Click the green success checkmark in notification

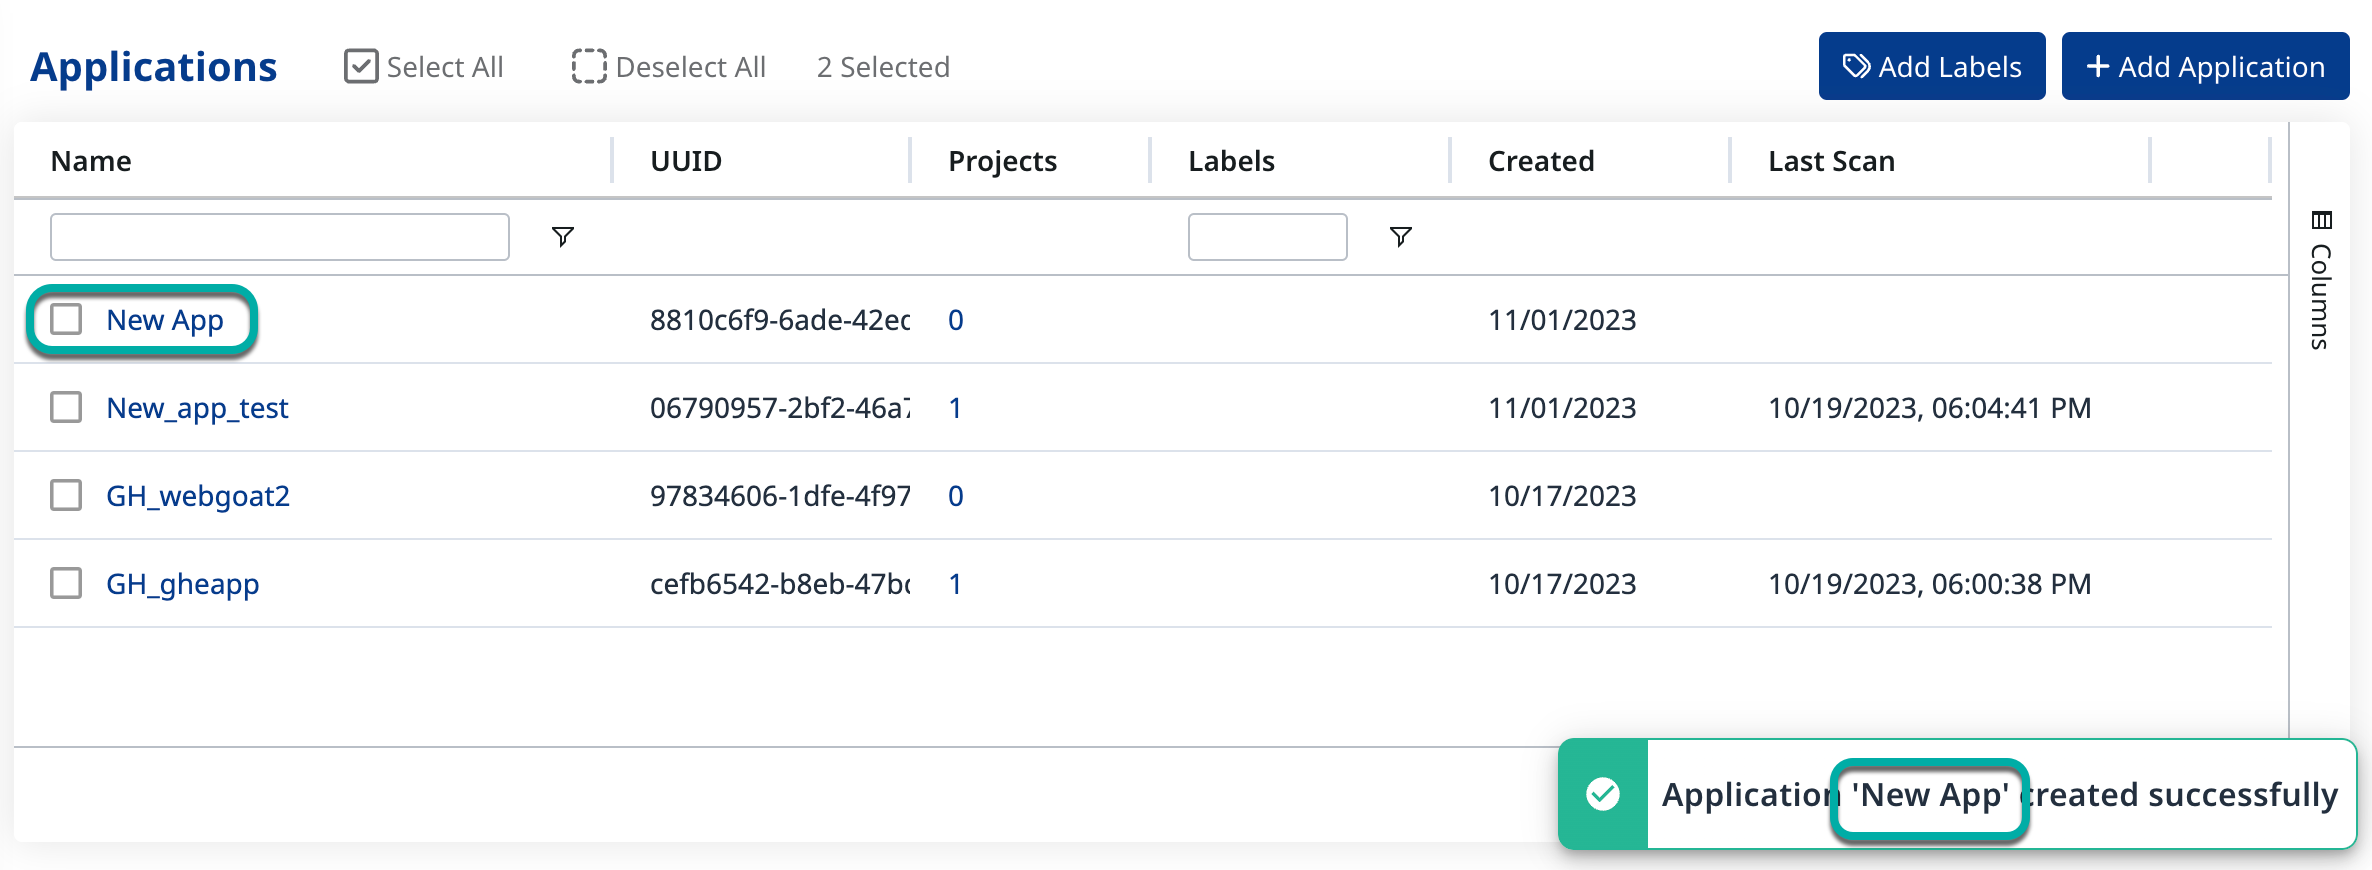pyautogui.click(x=1602, y=794)
